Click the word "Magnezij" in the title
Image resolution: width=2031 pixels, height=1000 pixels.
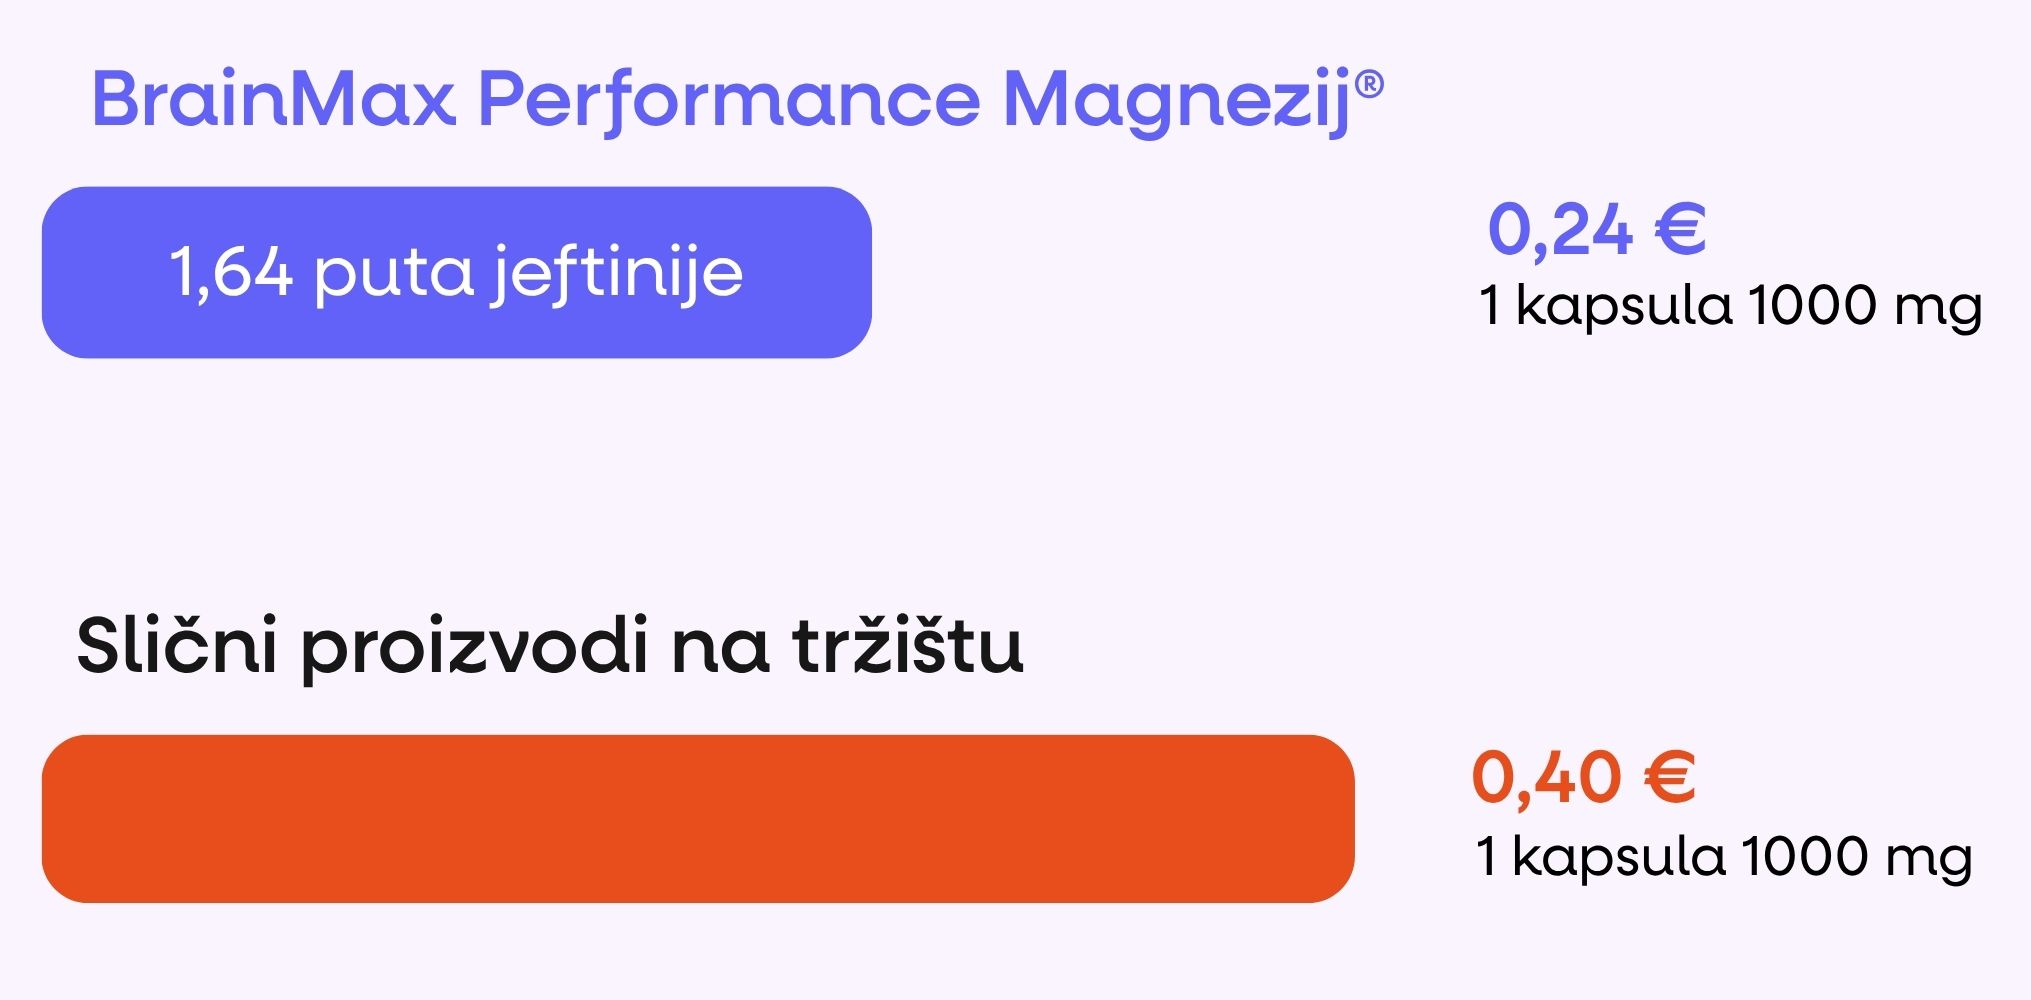(x=1176, y=100)
